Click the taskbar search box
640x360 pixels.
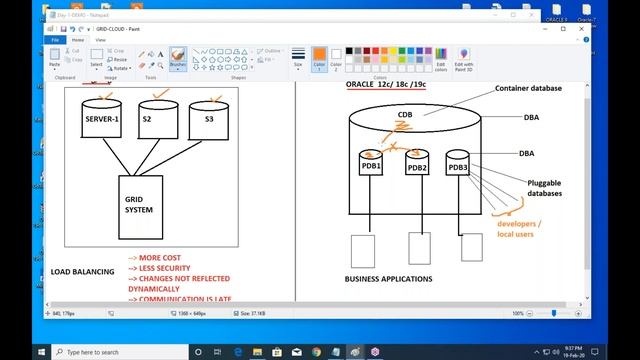point(120,352)
